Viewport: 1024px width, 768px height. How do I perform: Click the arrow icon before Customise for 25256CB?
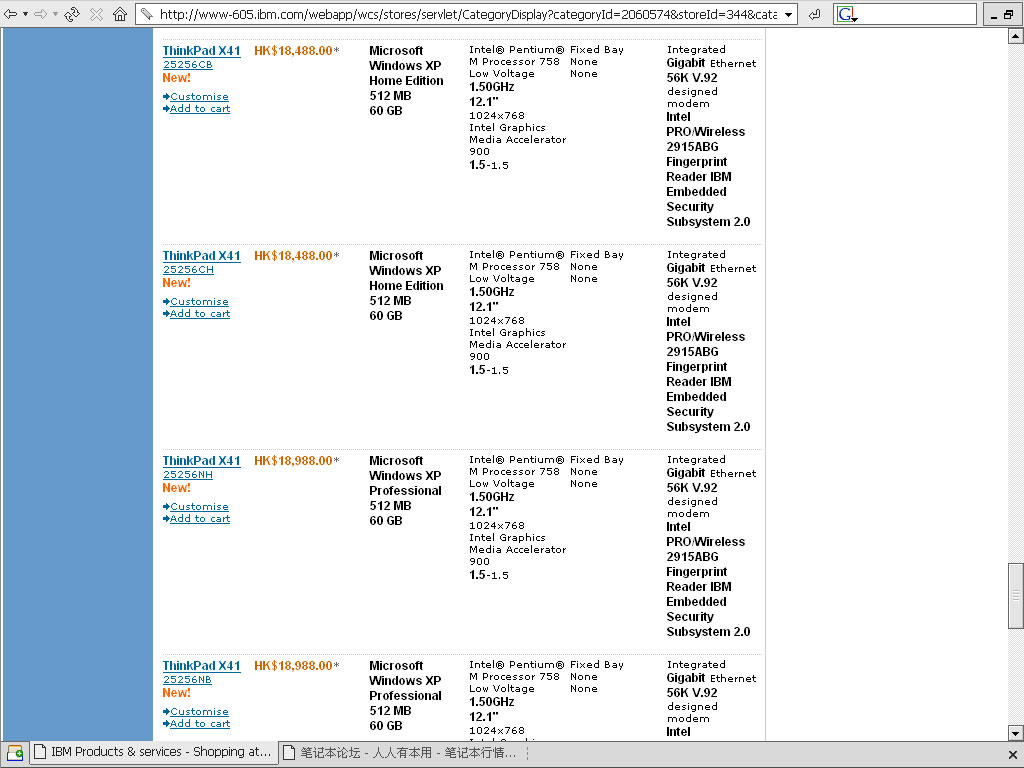pyautogui.click(x=167, y=97)
